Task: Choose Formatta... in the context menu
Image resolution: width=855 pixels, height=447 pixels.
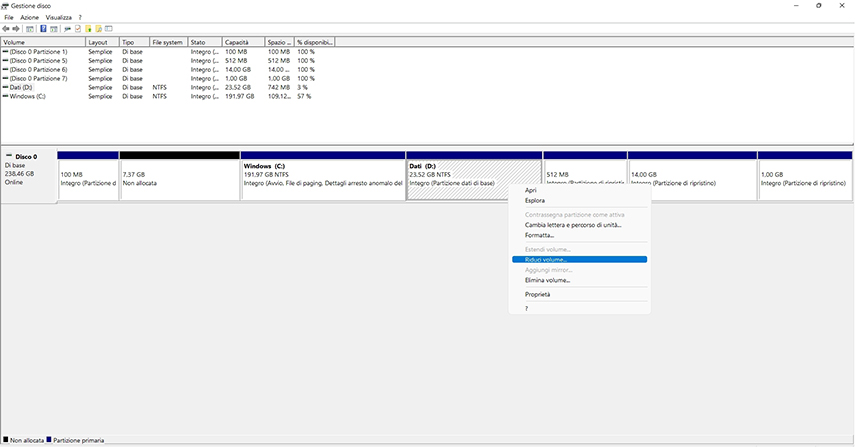Action: [539, 235]
